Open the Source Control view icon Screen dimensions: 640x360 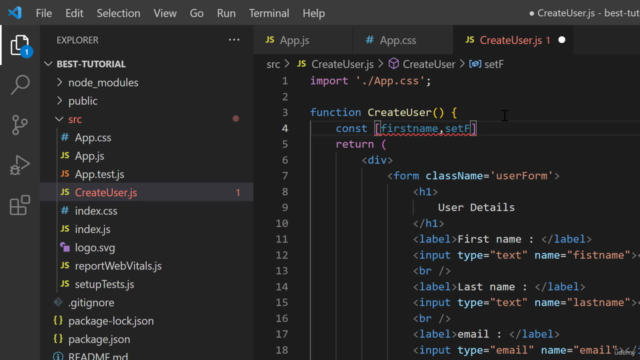click(20, 125)
